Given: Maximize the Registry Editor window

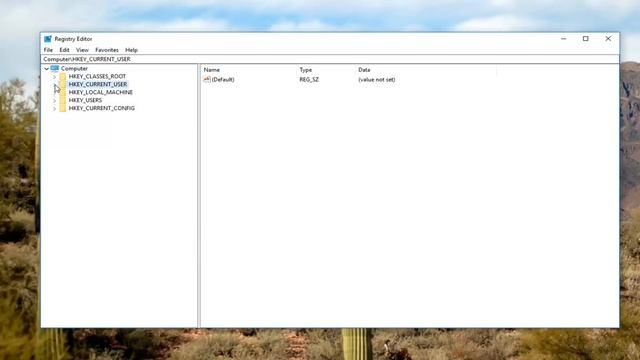Looking at the screenshot, I should pyautogui.click(x=586, y=39).
